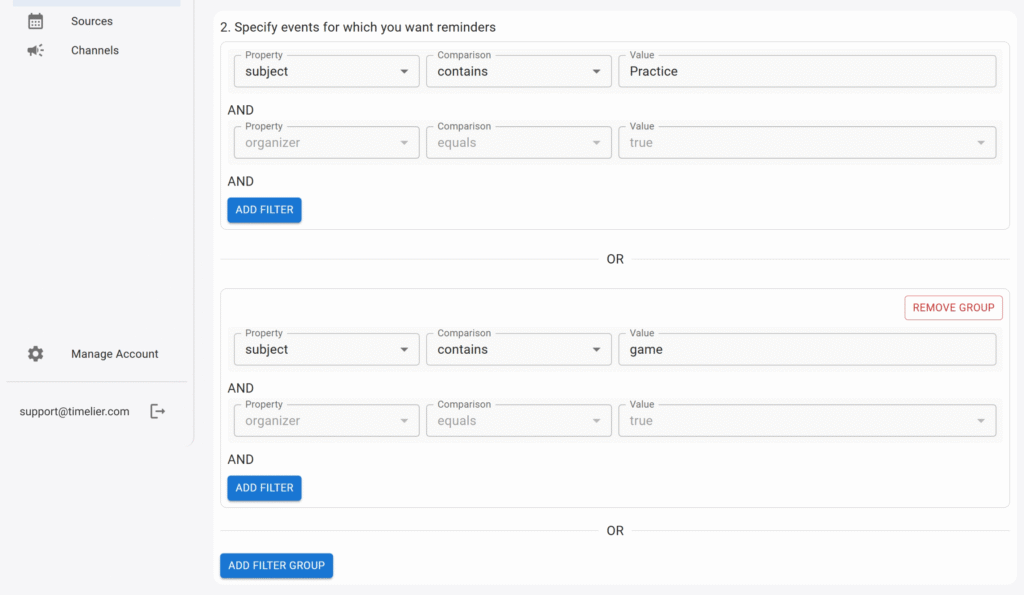The width and height of the screenshot is (1024, 595).
Task: Open first group's contains Comparison dropdown
Action: [x=518, y=71]
